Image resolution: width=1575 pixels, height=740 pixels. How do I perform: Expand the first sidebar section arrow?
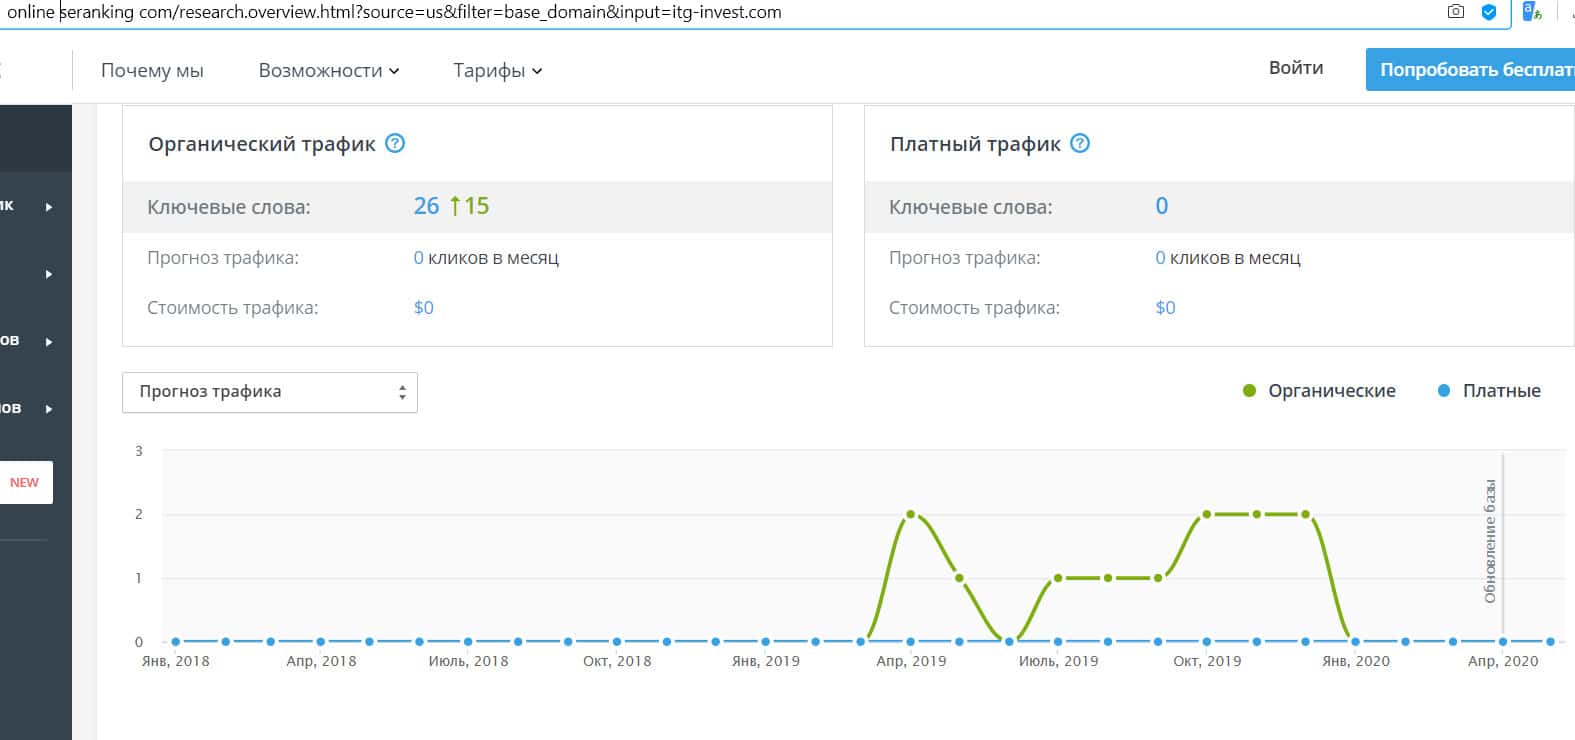tap(48, 207)
